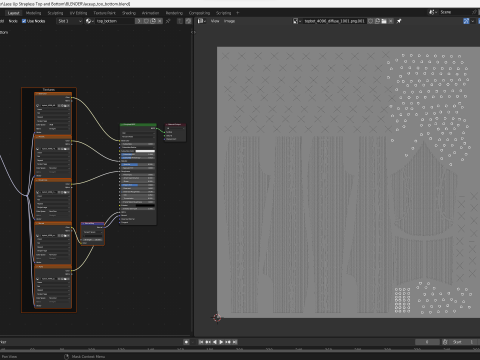This screenshot has height=360, width=480.
Task: Edit the Scene name field
Action: (x=455, y=12)
